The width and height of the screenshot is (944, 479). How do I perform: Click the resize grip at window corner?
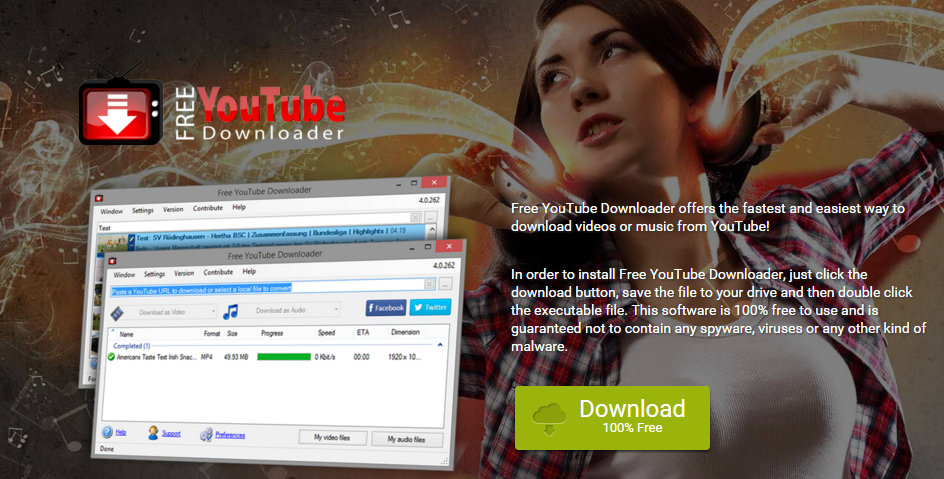click(x=445, y=462)
